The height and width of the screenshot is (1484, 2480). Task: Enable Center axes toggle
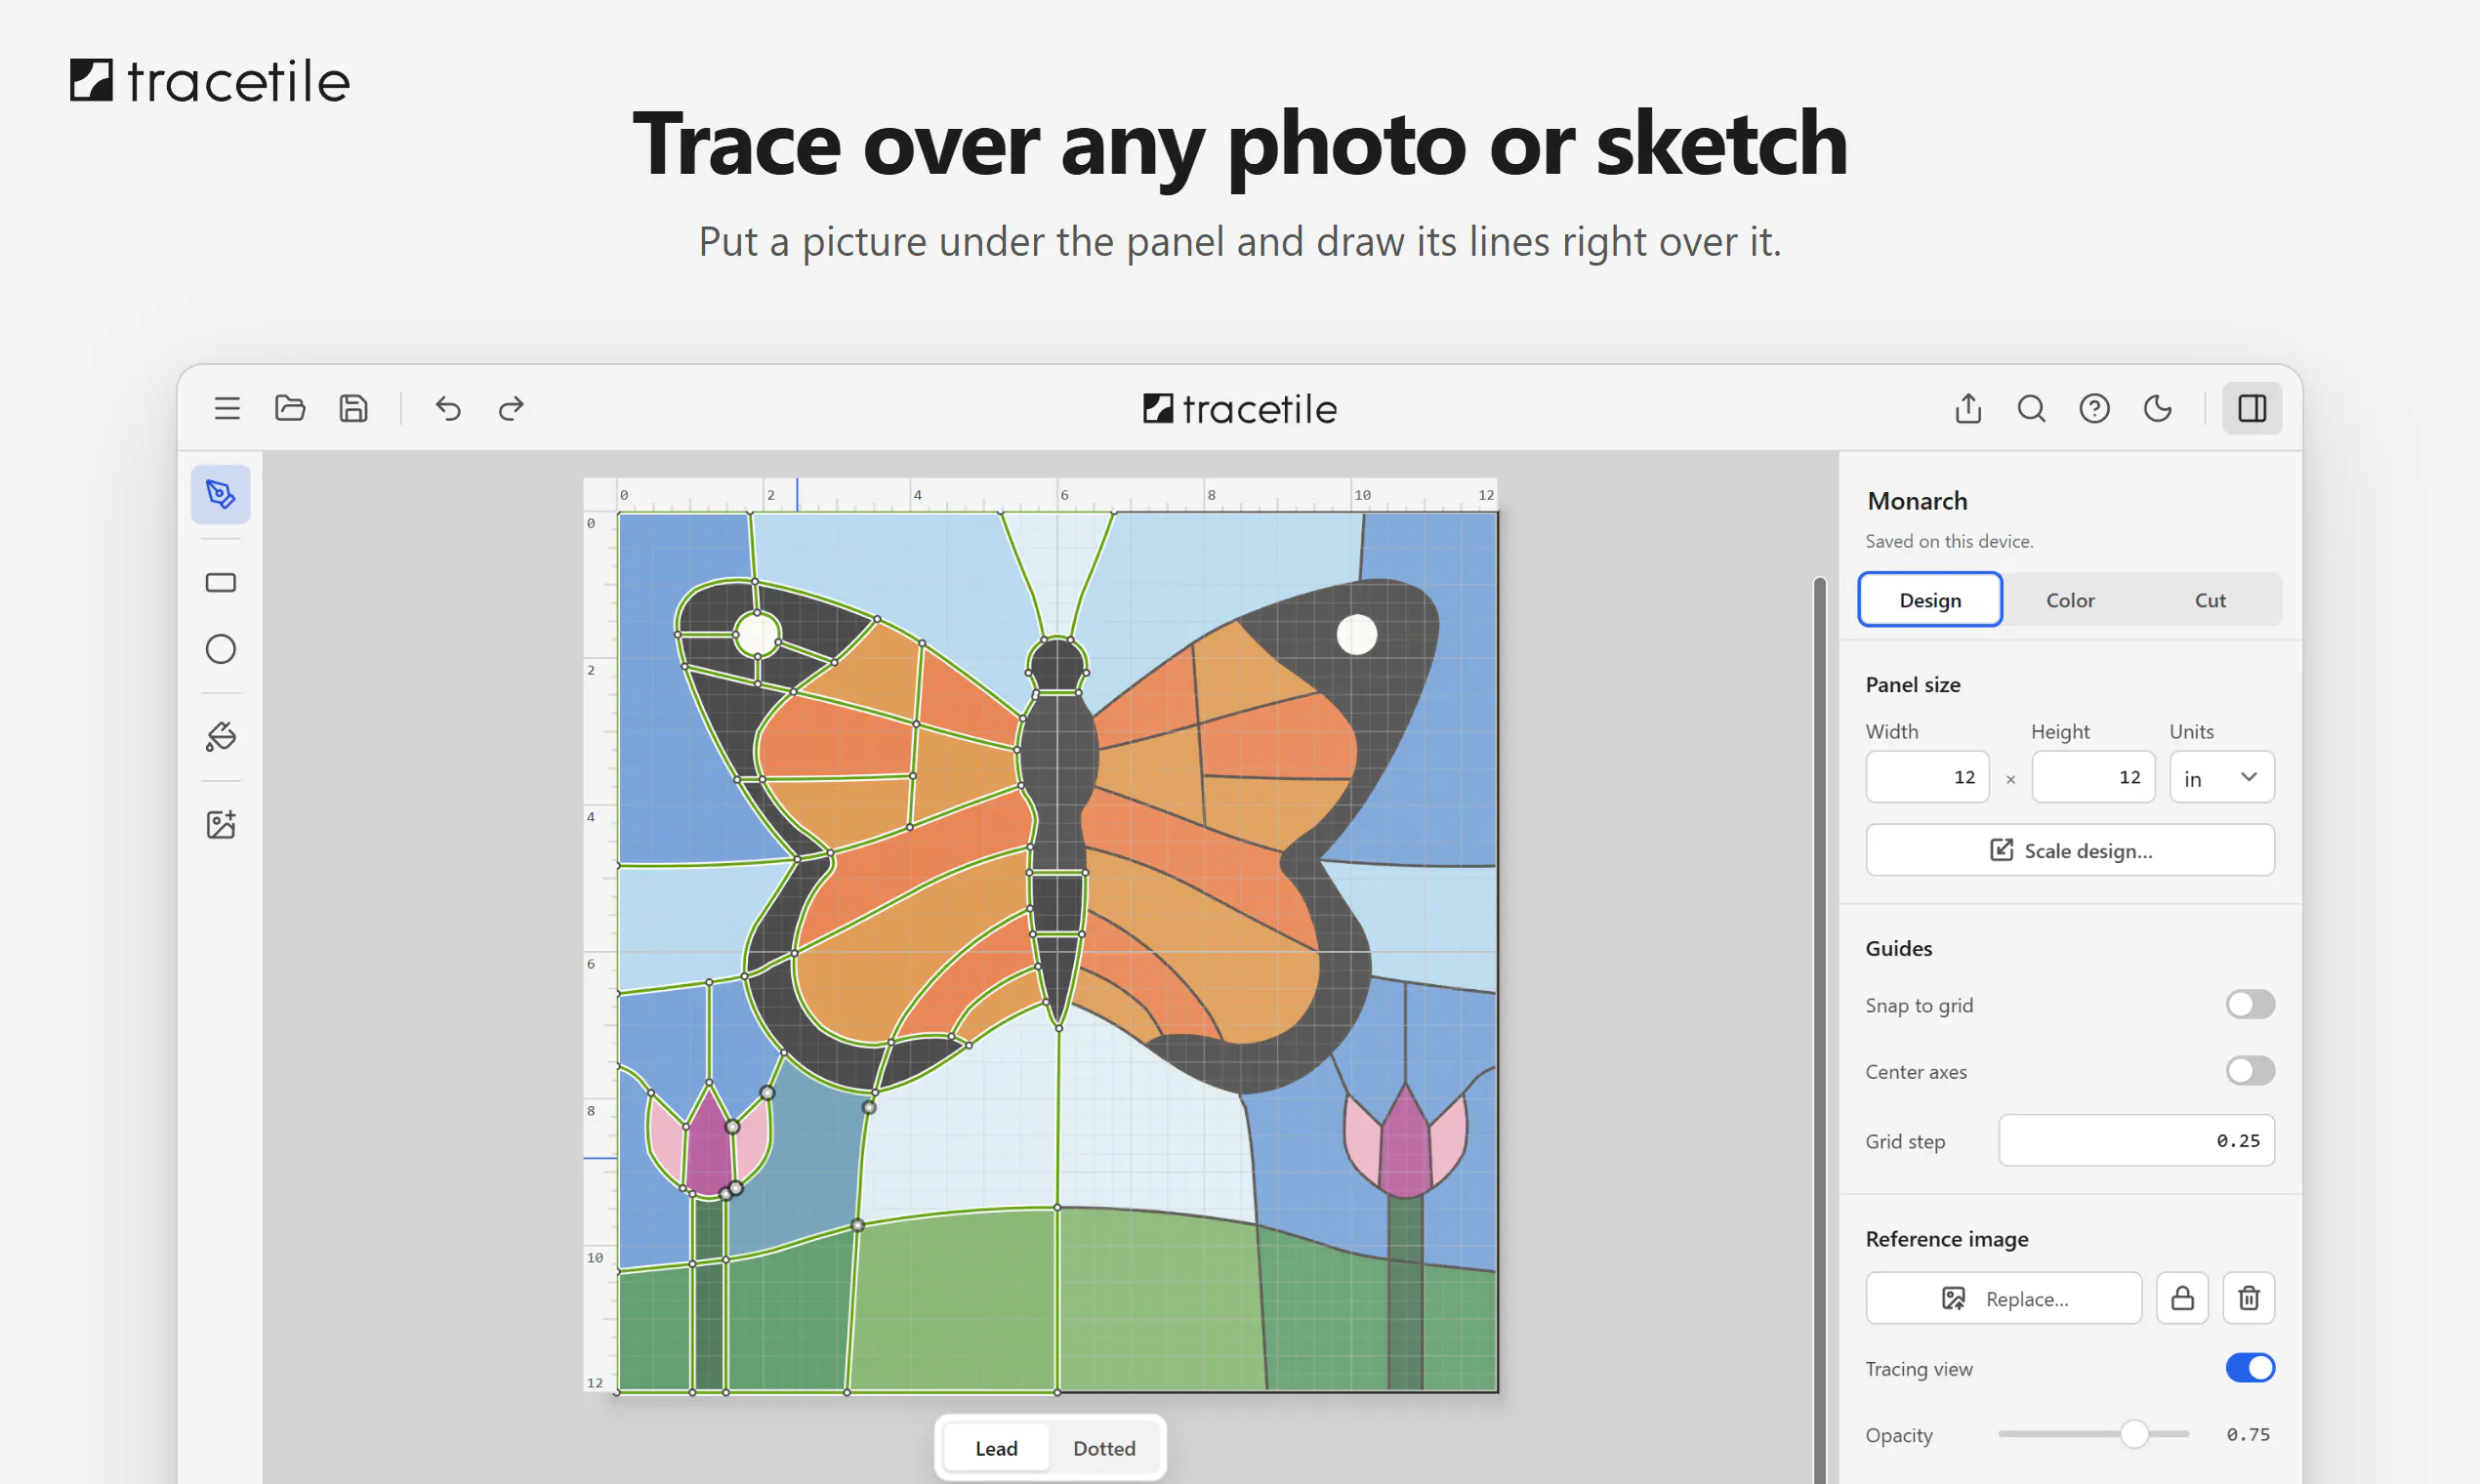2250,1071
